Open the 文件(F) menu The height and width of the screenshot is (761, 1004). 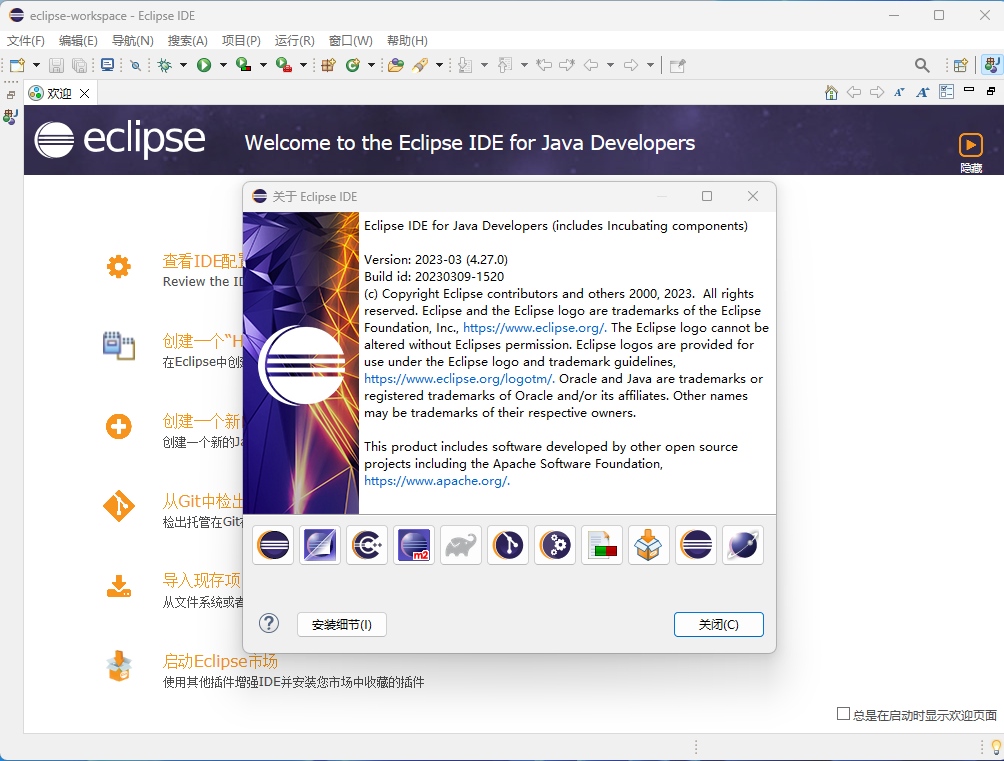tap(26, 41)
